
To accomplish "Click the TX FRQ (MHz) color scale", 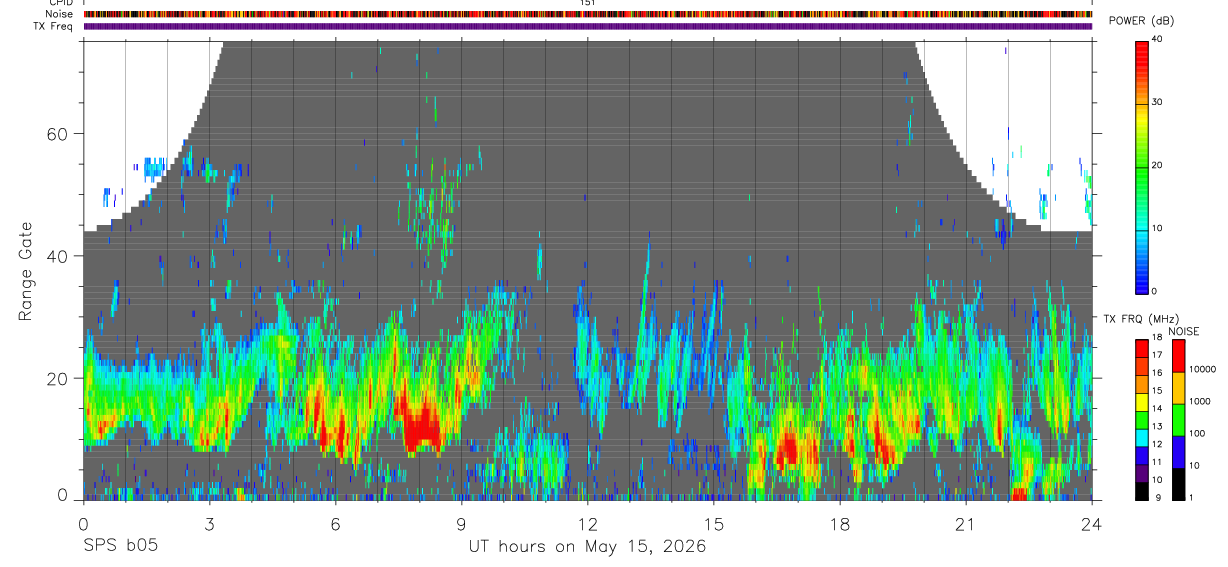I will (1141, 419).
